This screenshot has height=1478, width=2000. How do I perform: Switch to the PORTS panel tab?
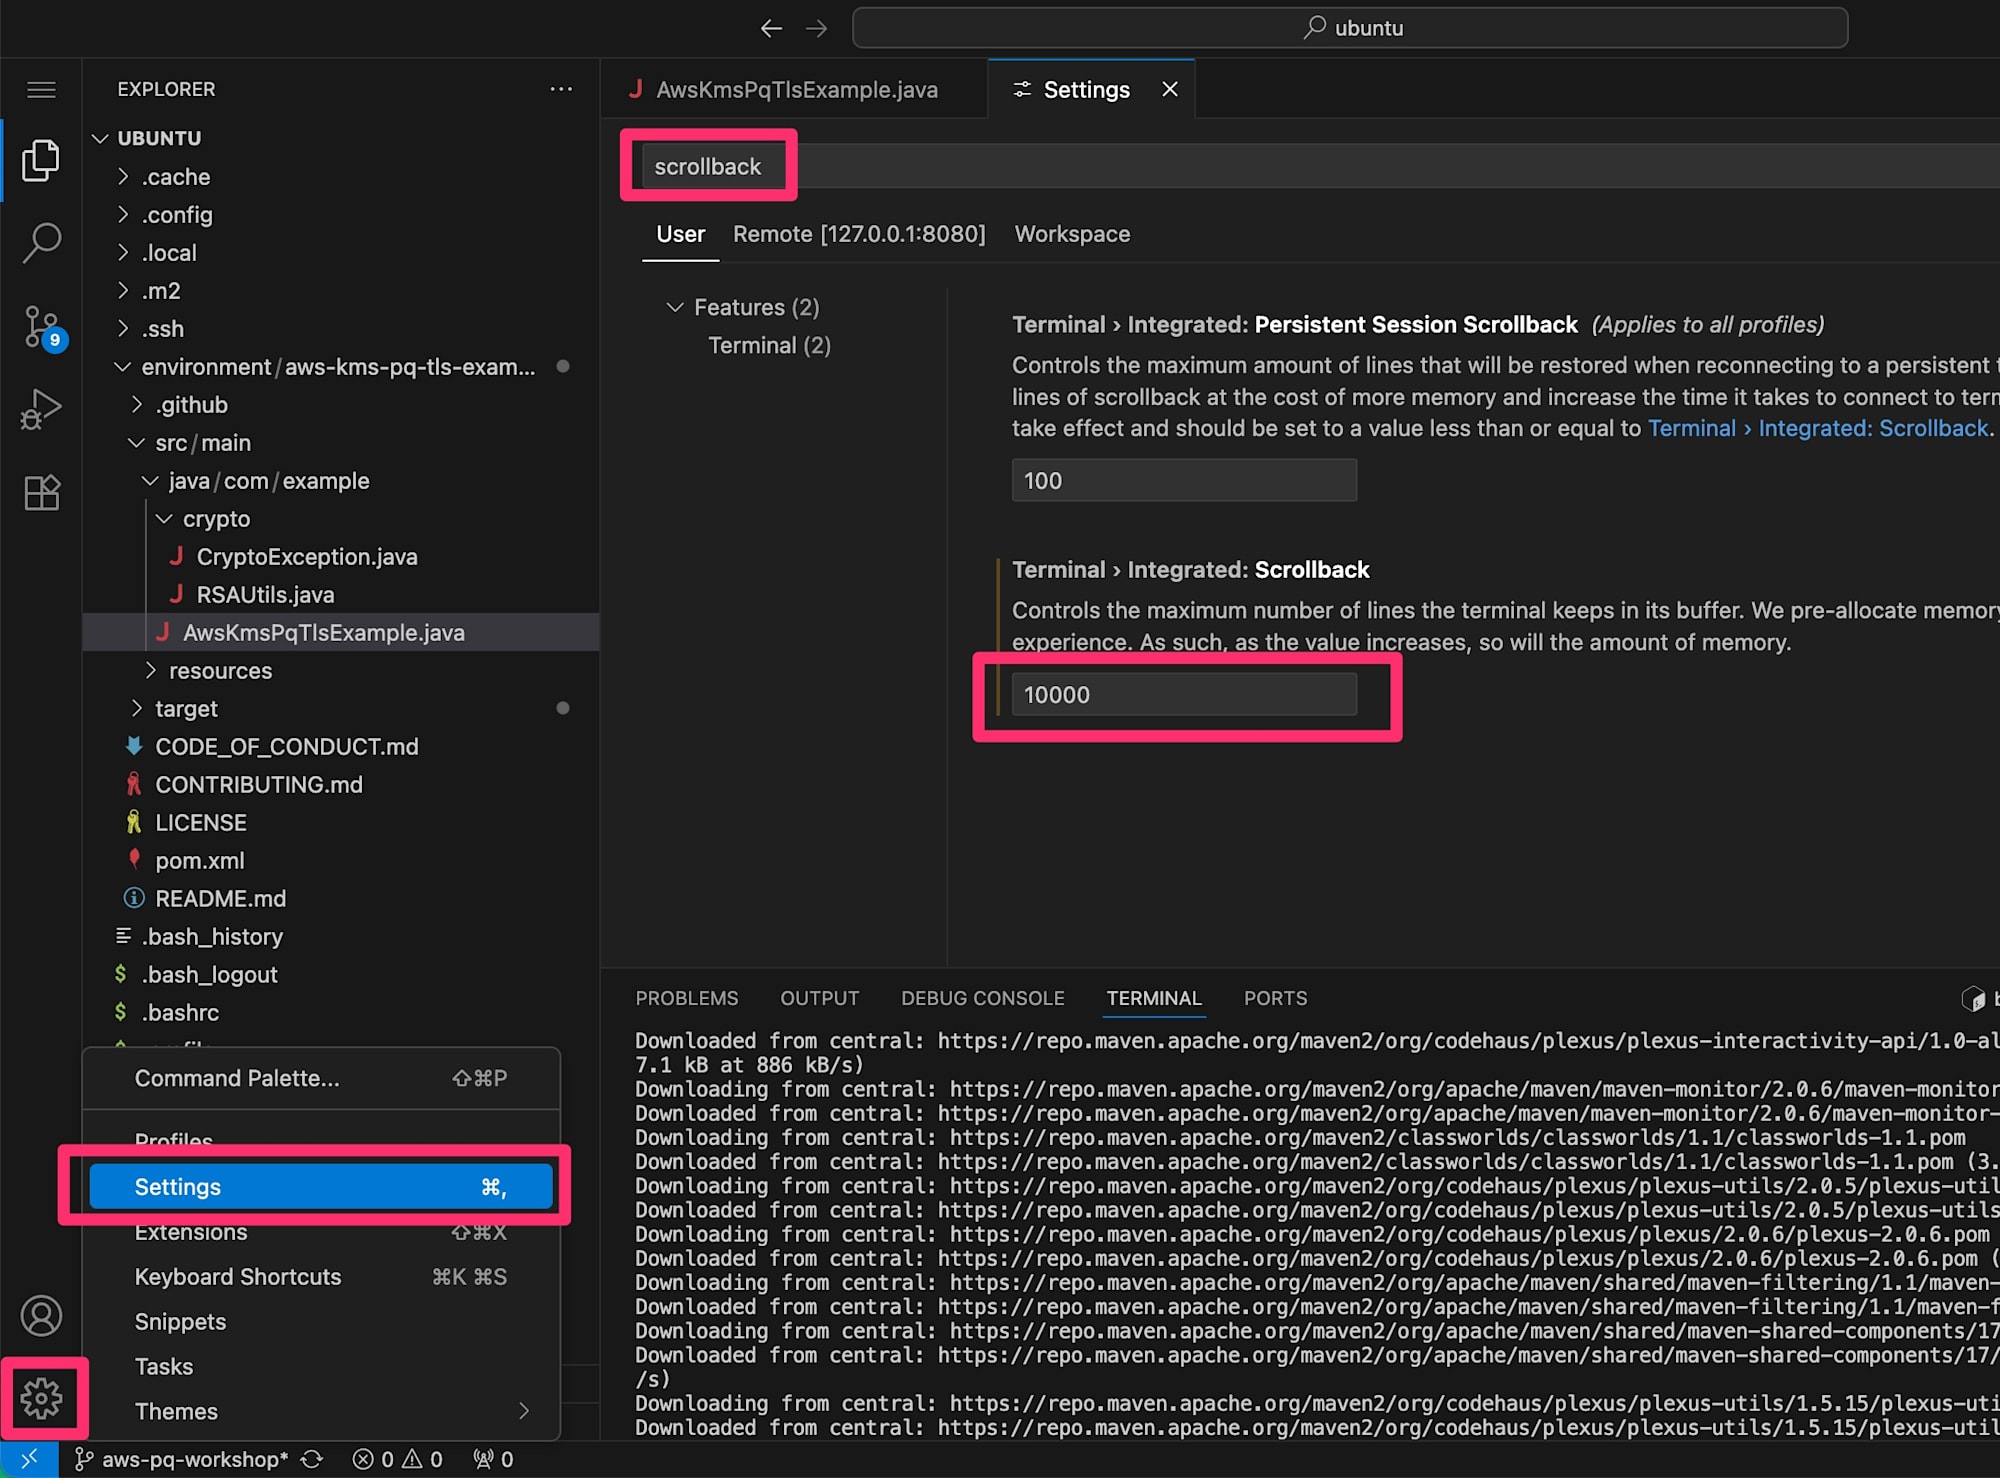point(1275,998)
